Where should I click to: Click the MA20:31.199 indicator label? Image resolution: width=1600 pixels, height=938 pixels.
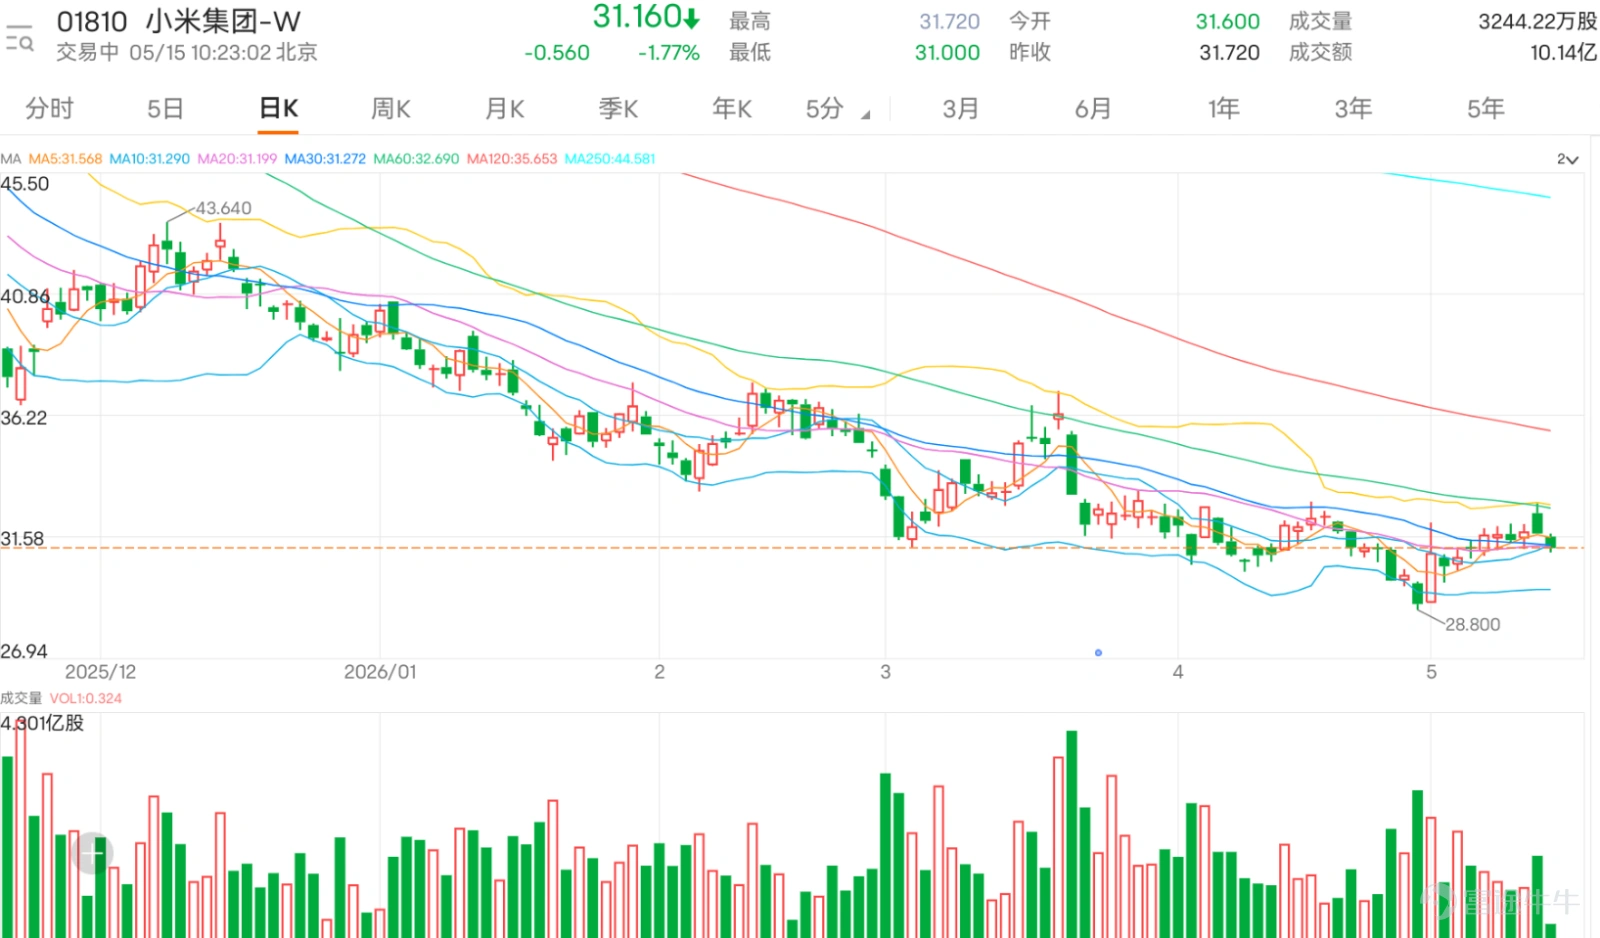click(237, 159)
